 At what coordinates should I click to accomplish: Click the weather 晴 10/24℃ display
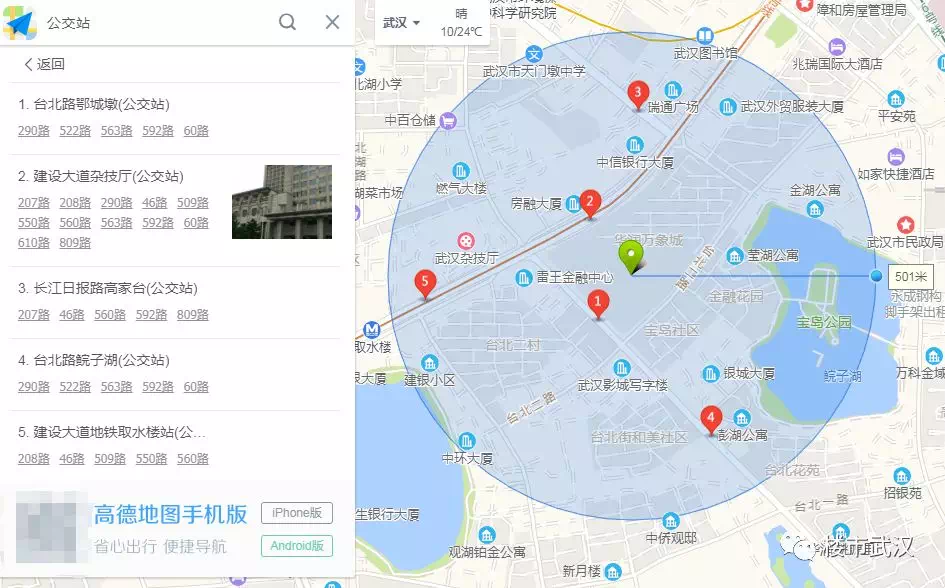[461, 23]
